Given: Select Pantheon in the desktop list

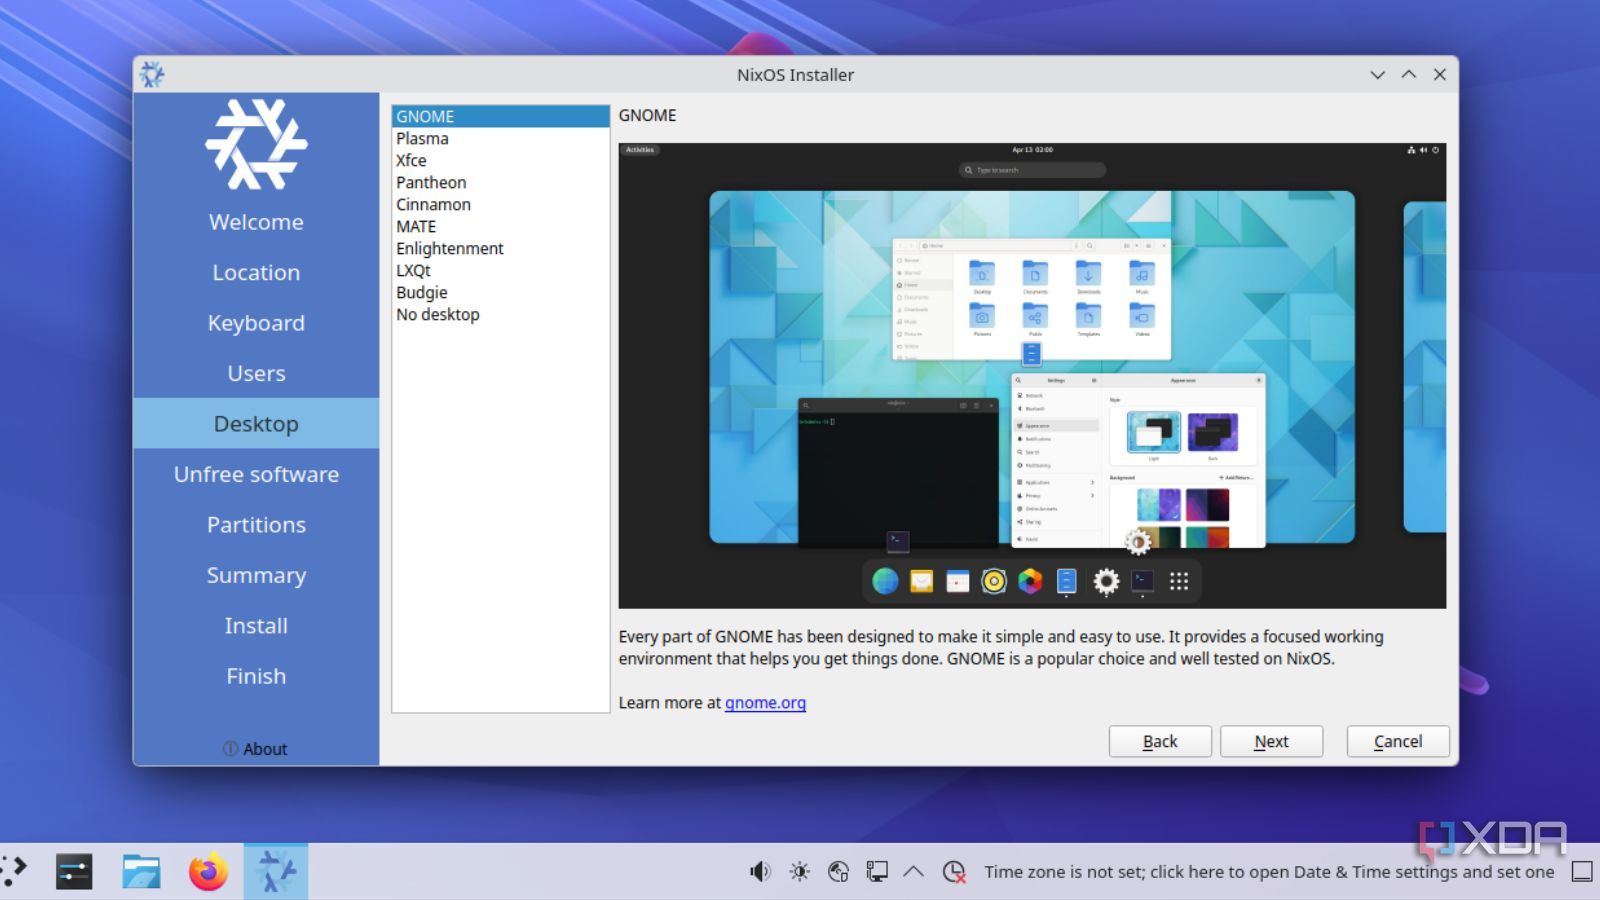Looking at the screenshot, I should (500, 182).
